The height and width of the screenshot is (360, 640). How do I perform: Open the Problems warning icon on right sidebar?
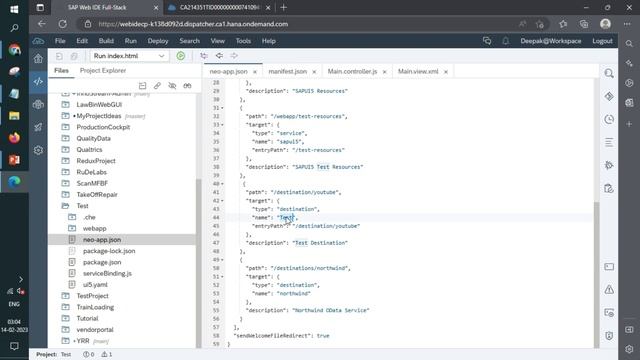pyautogui.click(x=609, y=290)
